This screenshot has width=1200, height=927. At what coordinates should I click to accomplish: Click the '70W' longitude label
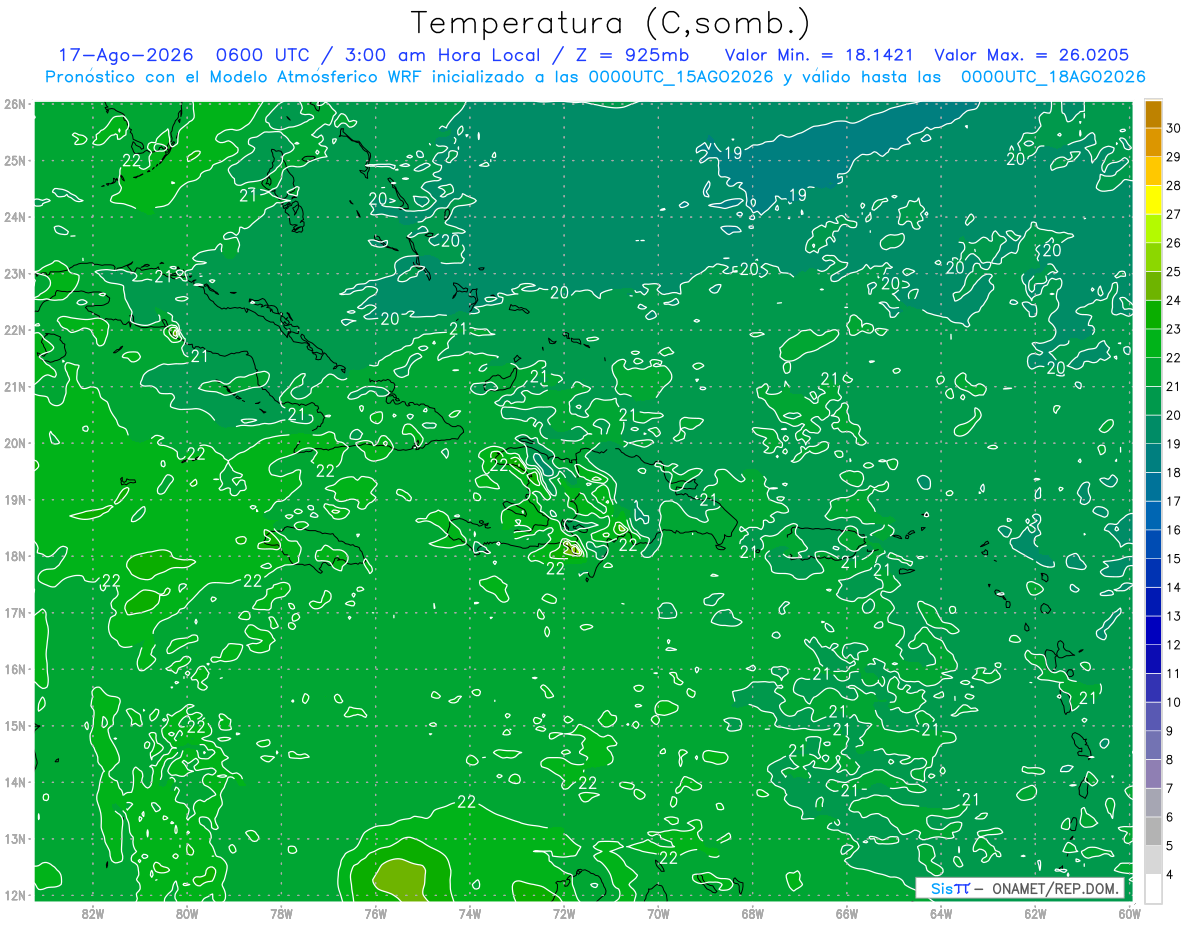[x=658, y=912]
